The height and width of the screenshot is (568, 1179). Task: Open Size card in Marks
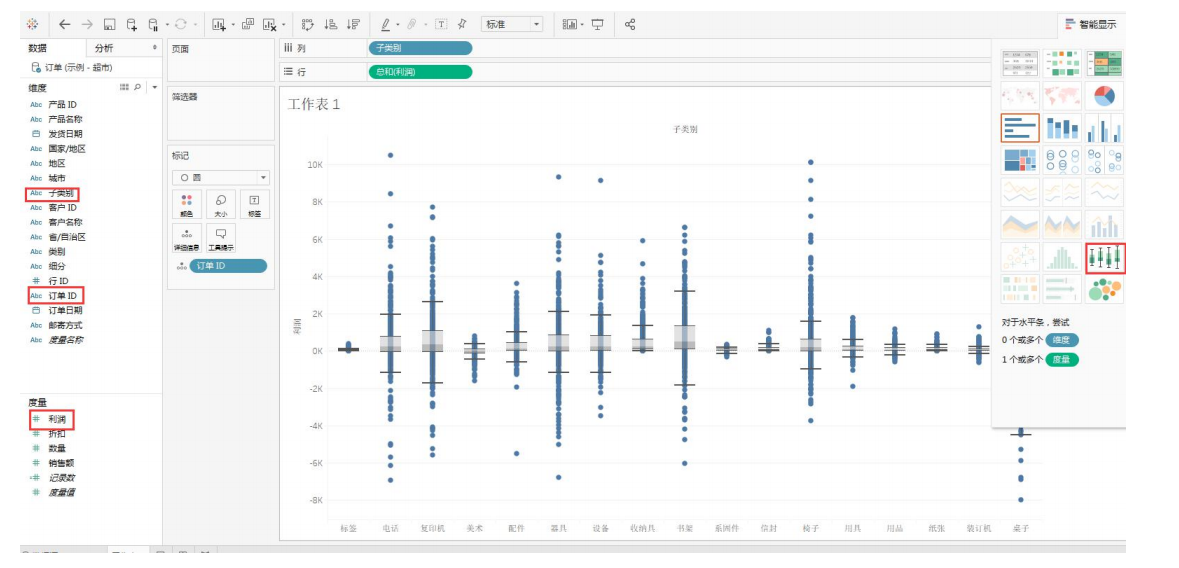point(221,205)
